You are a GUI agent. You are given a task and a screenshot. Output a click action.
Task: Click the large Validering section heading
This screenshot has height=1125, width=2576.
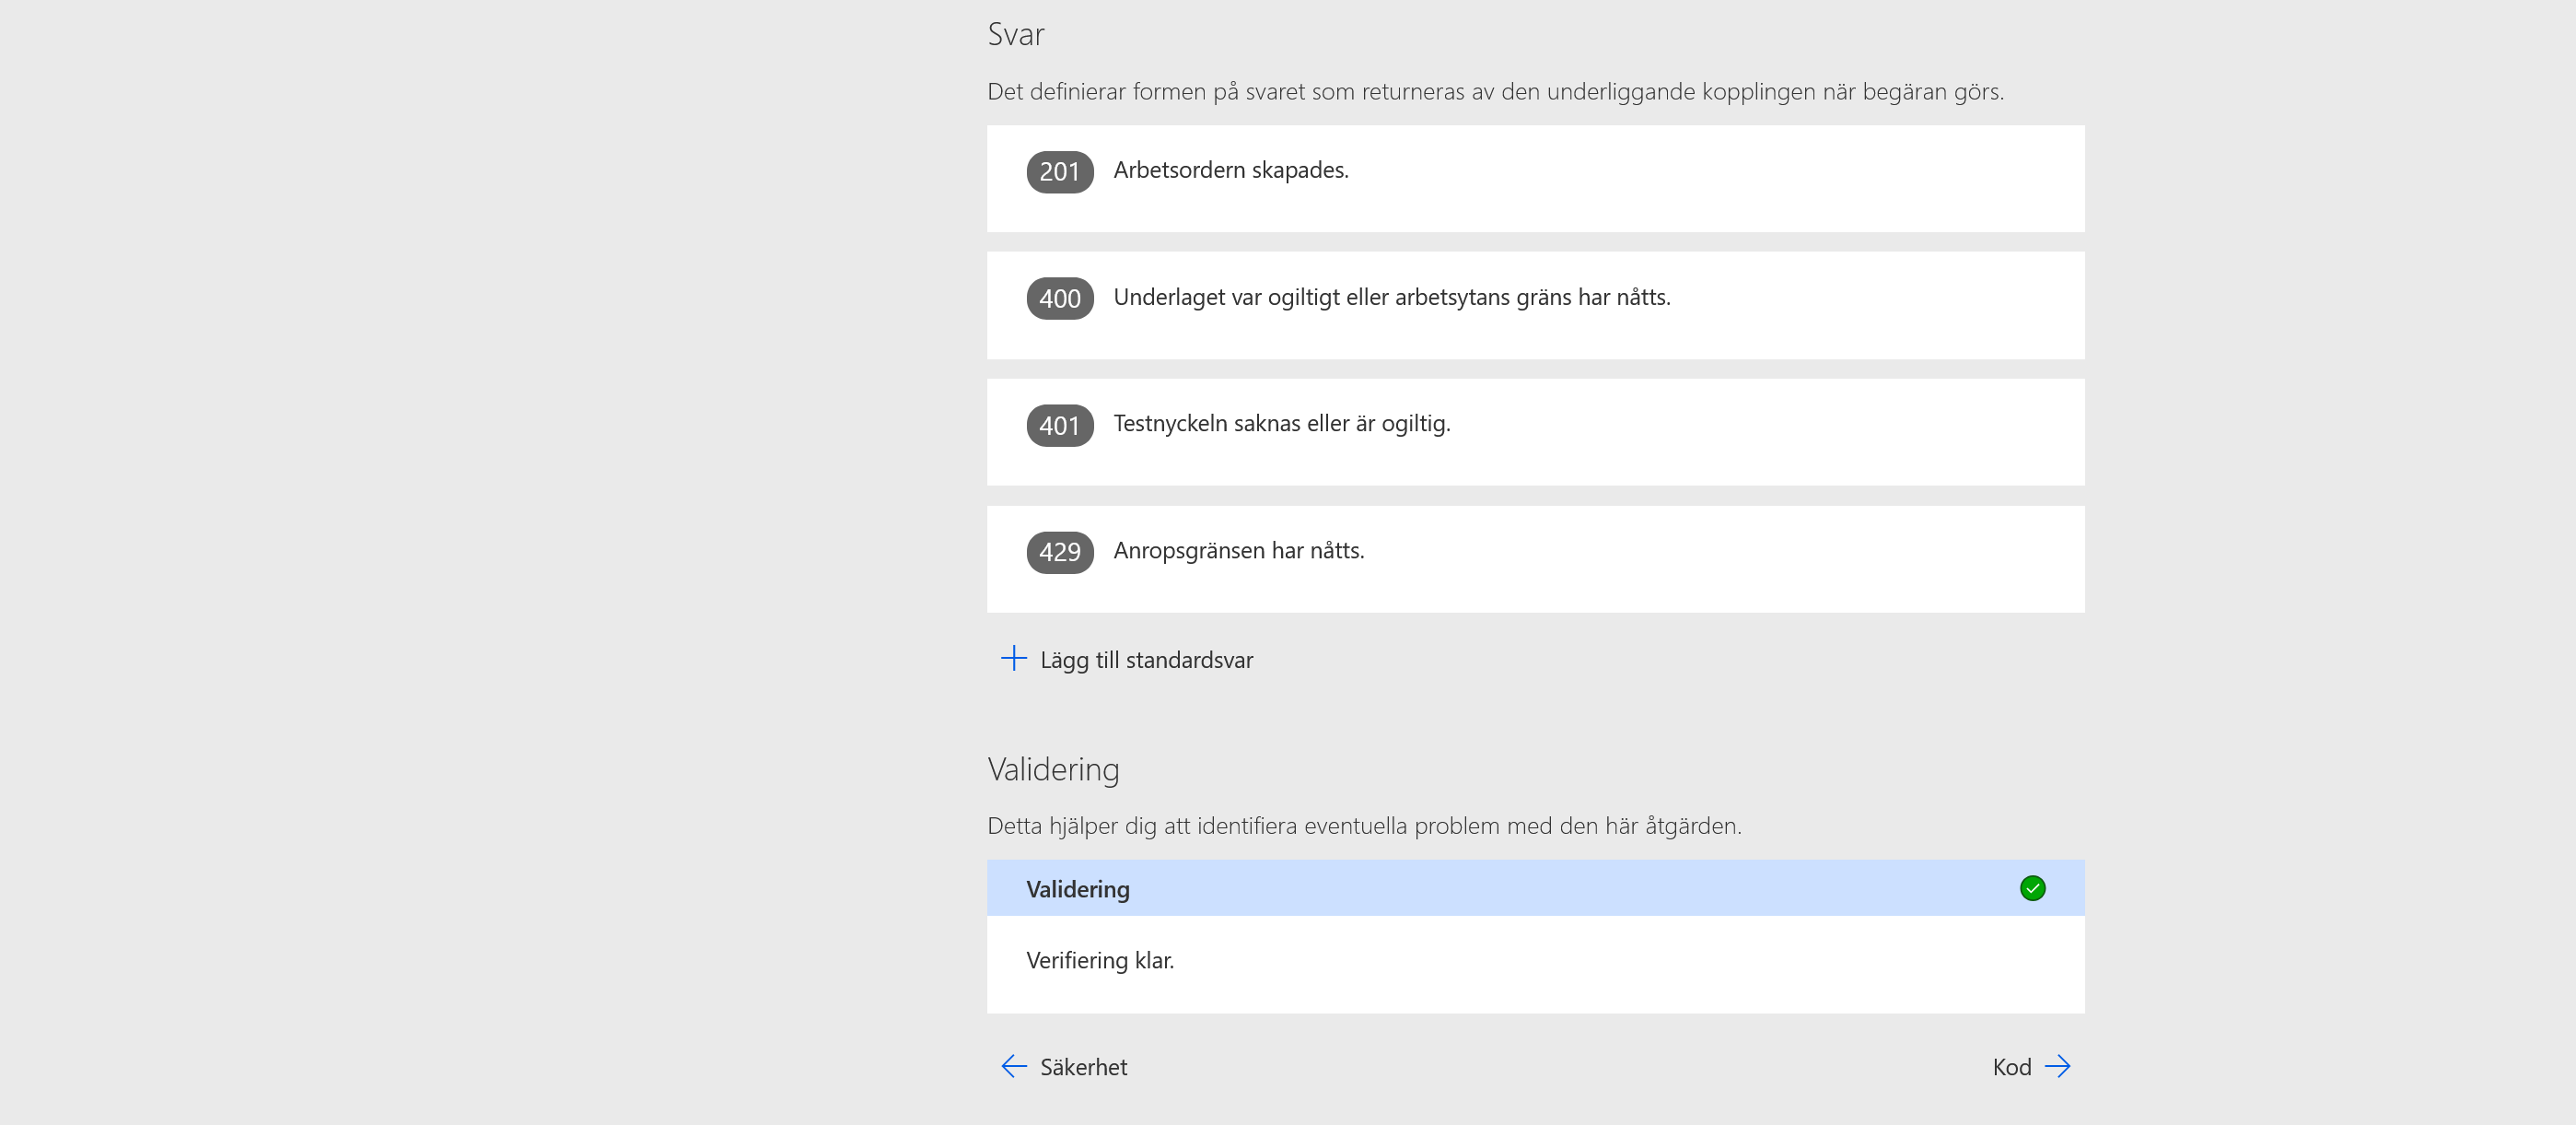1053,769
